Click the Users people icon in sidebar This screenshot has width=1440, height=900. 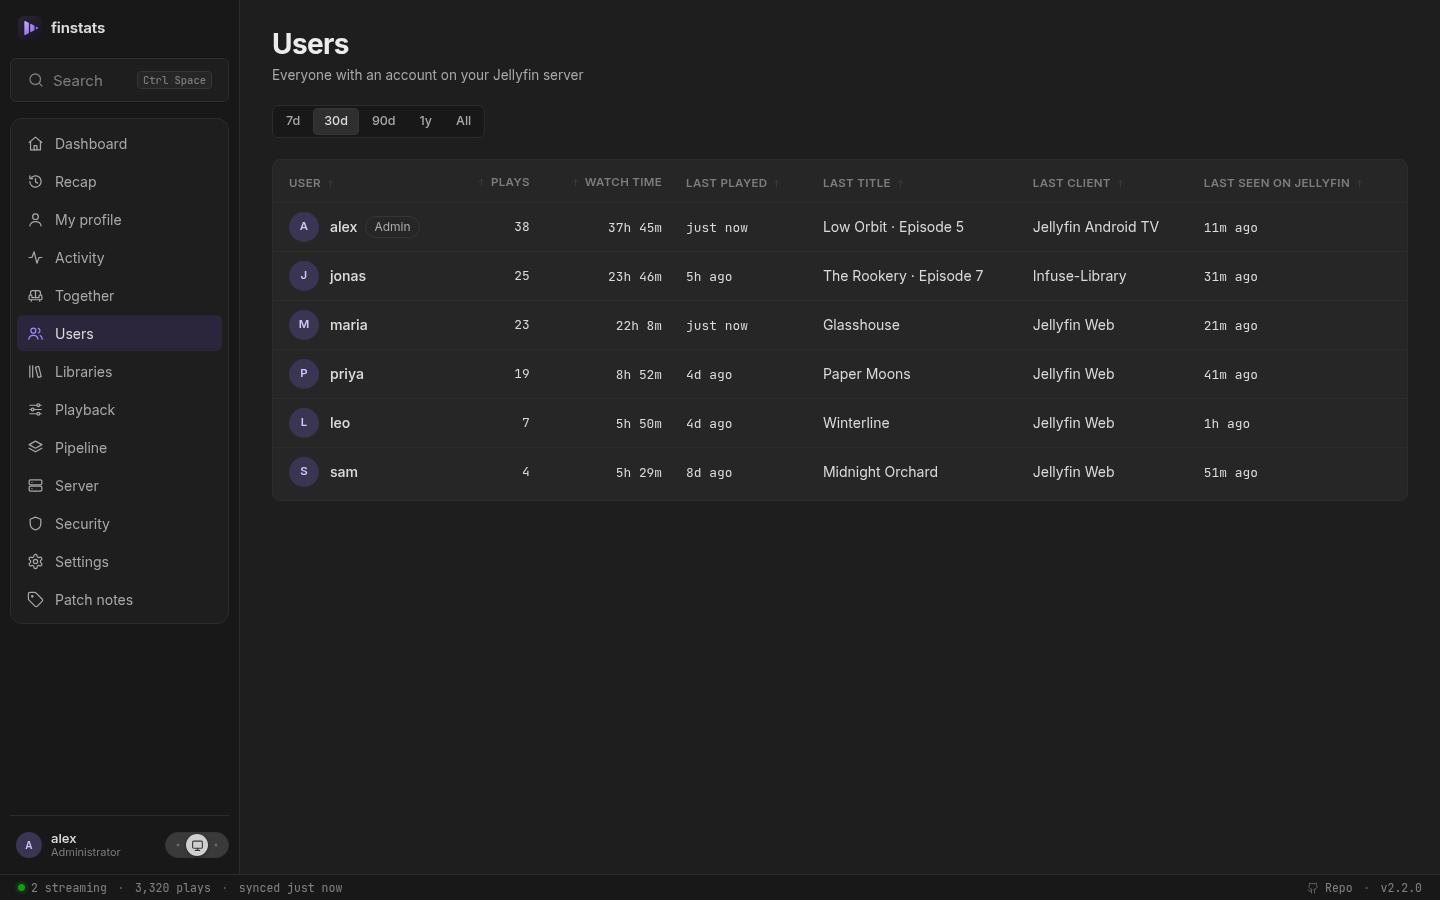[36, 334]
